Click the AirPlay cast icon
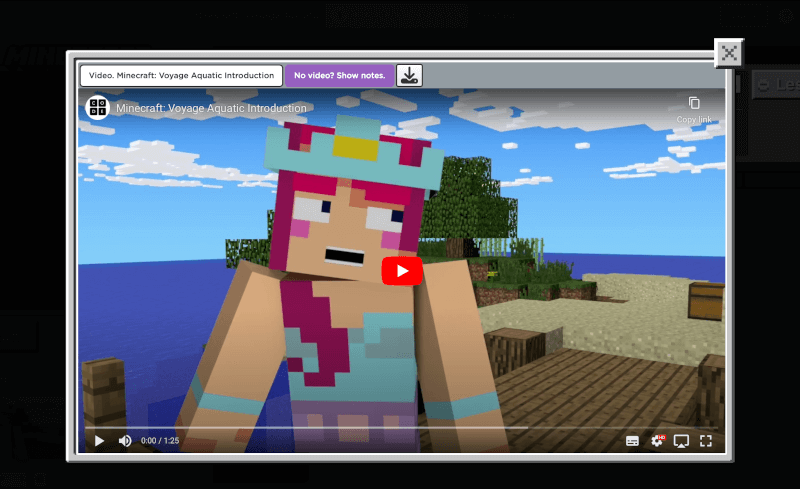The image size is (800, 489). (x=681, y=441)
